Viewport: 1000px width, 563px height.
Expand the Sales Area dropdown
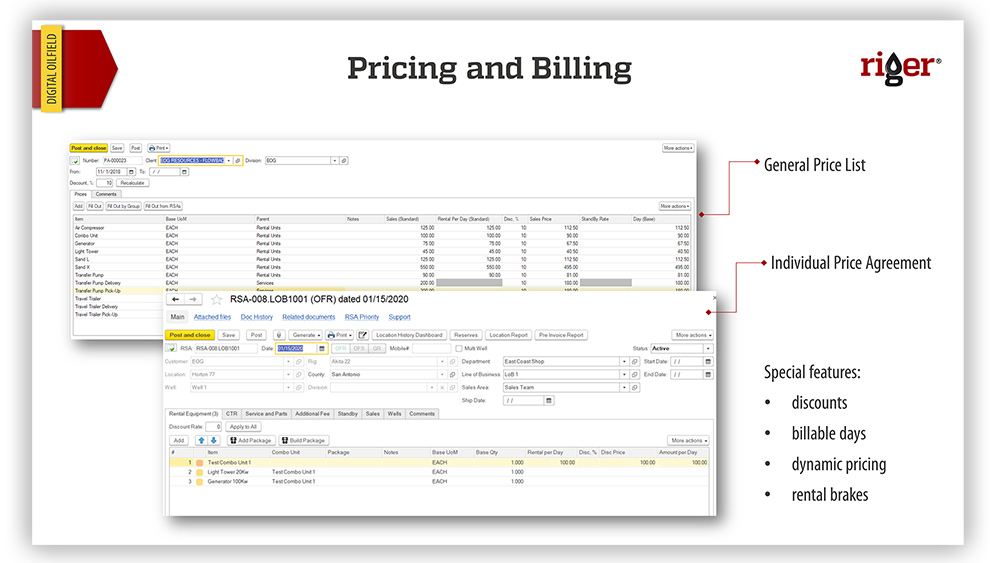point(623,387)
